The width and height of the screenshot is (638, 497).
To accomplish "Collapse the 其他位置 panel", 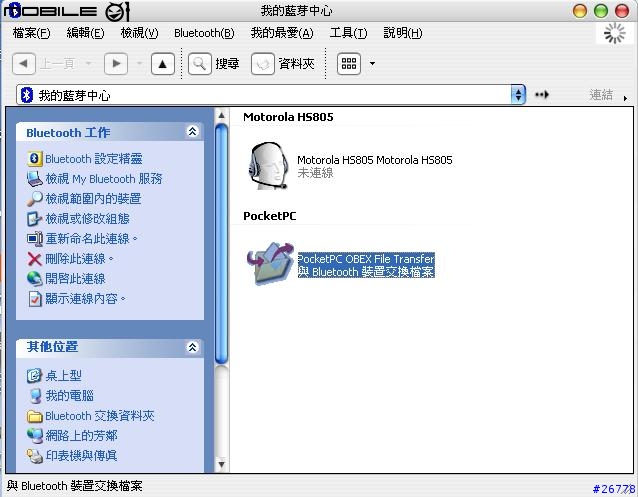I will pyautogui.click(x=192, y=347).
